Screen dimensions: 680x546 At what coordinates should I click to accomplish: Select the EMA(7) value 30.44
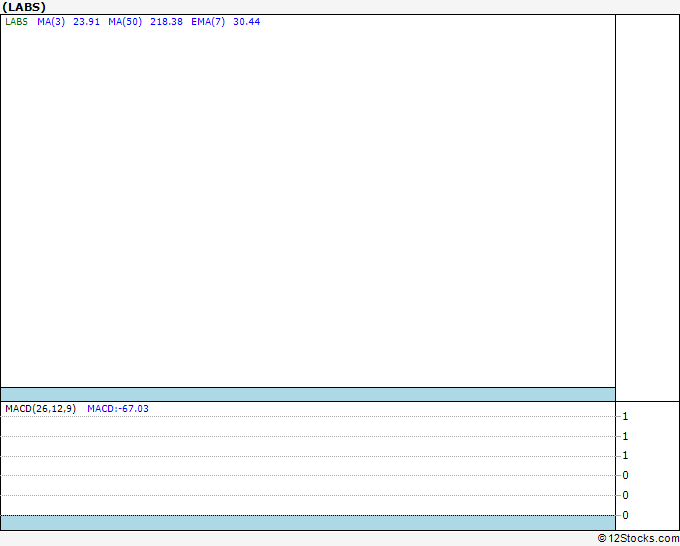click(247, 22)
